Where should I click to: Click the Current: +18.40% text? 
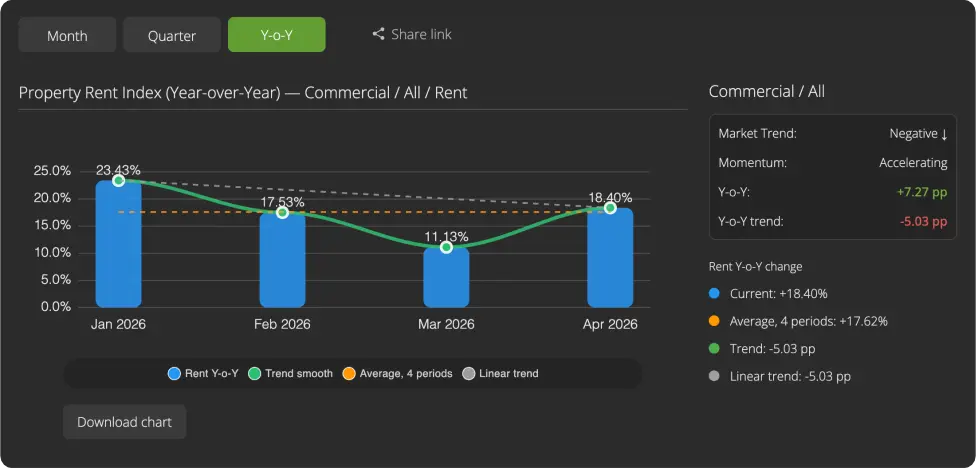coord(779,294)
